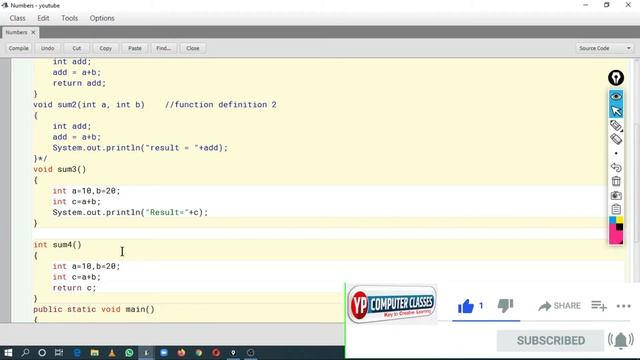The image size is (640, 360).
Task: Click the '//function definition 2' comment
Action: pos(221,105)
